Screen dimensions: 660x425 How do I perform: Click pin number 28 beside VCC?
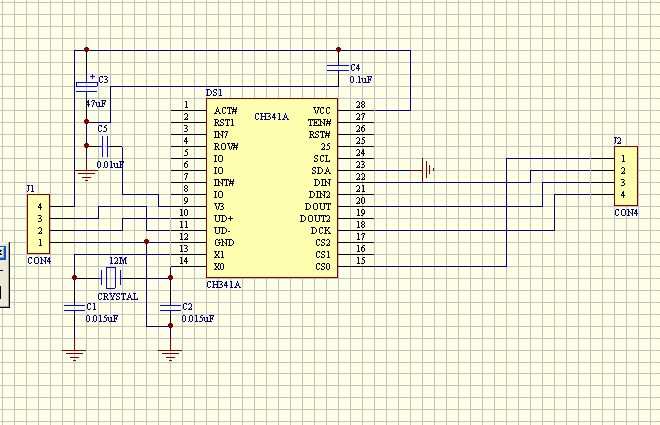pyautogui.click(x=361, y=104)
